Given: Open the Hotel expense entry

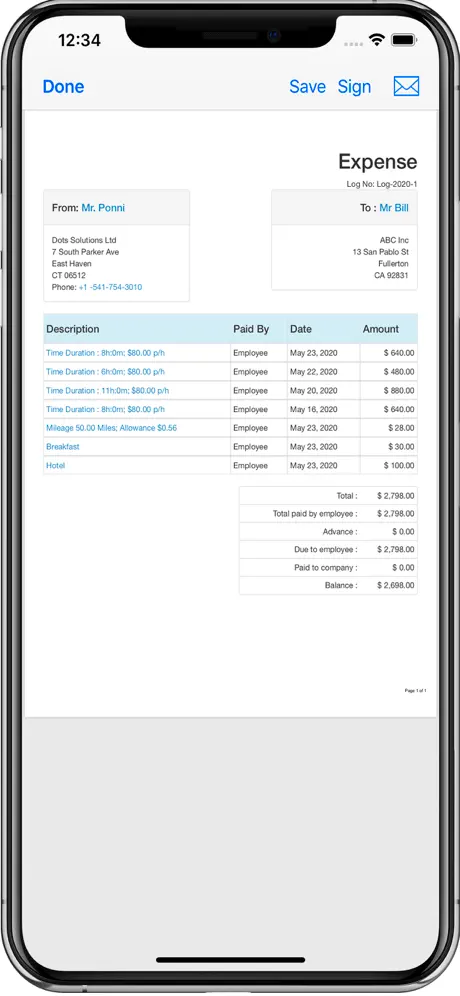Looking at the screenshot, I should [55, 466].
